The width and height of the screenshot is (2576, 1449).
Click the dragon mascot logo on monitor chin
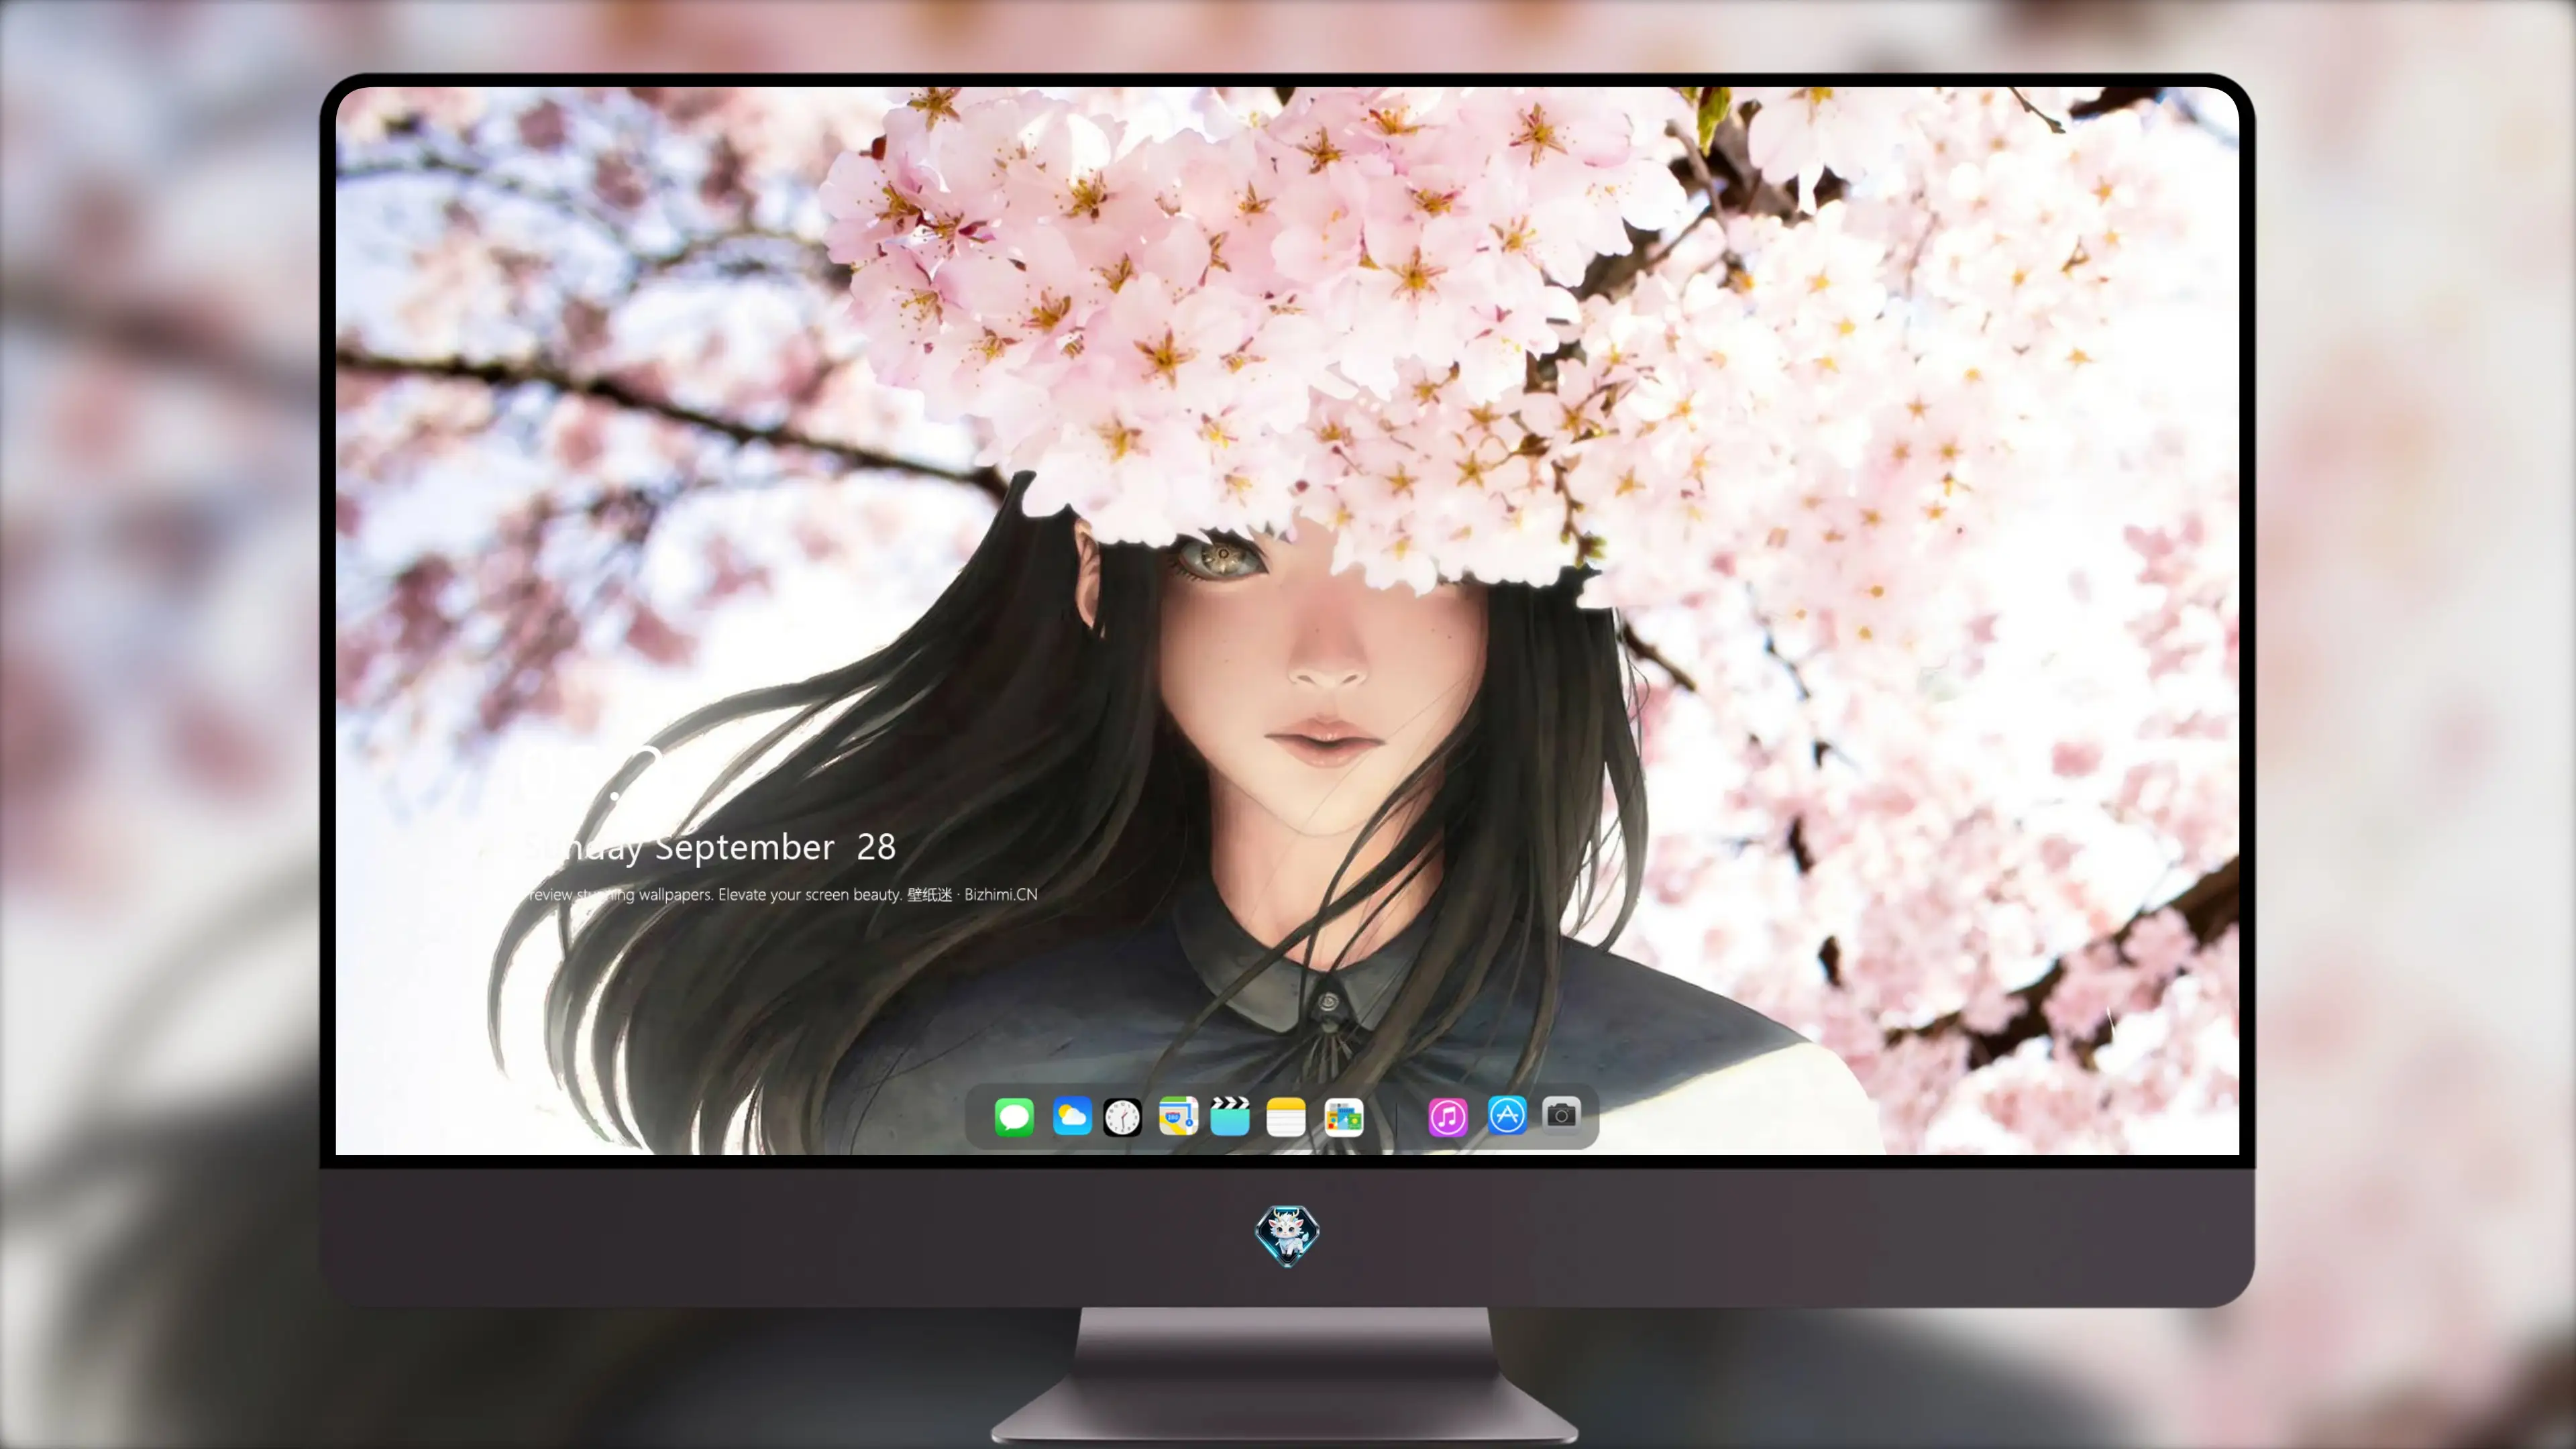pos(1287,1235)
